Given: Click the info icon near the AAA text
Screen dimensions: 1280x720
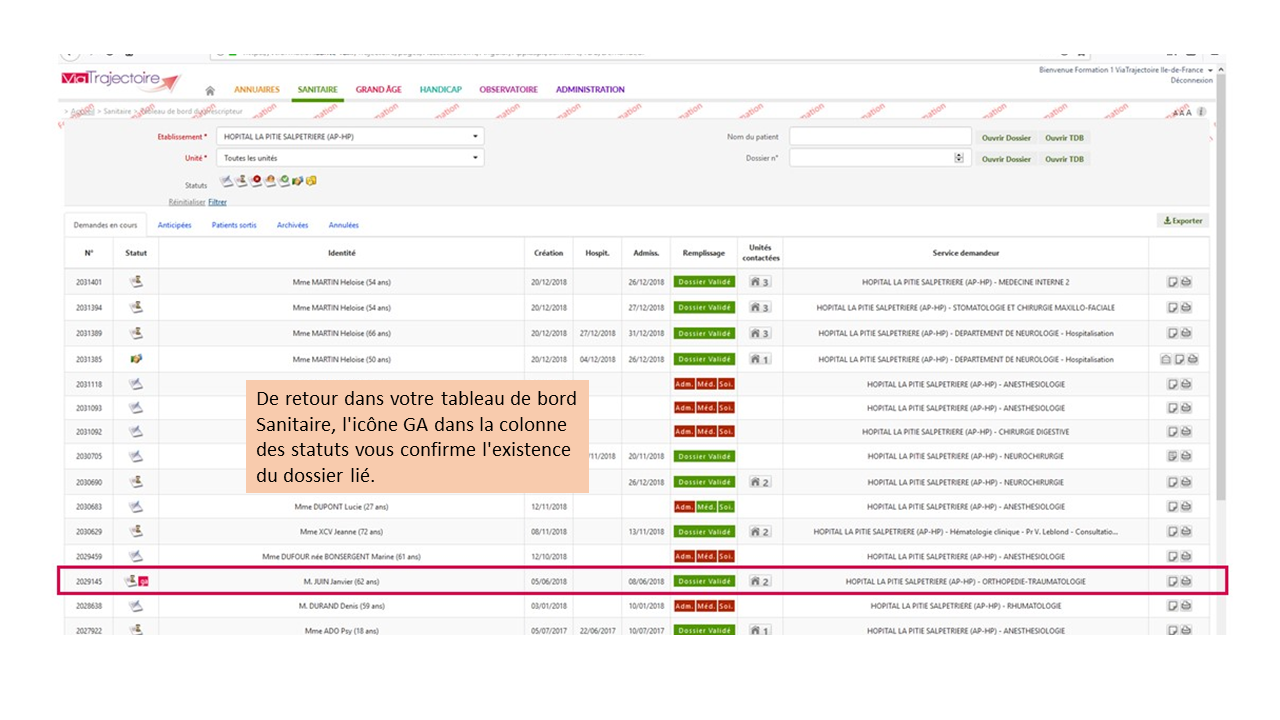Looking at the screenshot, I should 1201,112.
